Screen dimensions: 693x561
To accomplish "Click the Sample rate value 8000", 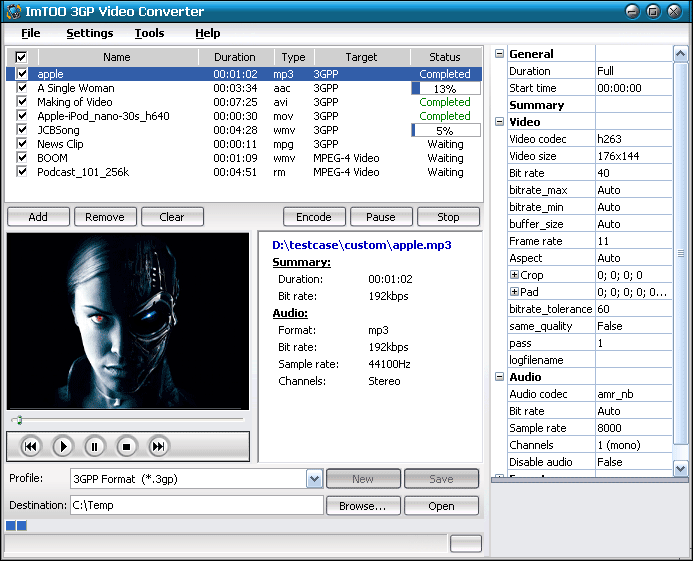I will pos(609,428).
